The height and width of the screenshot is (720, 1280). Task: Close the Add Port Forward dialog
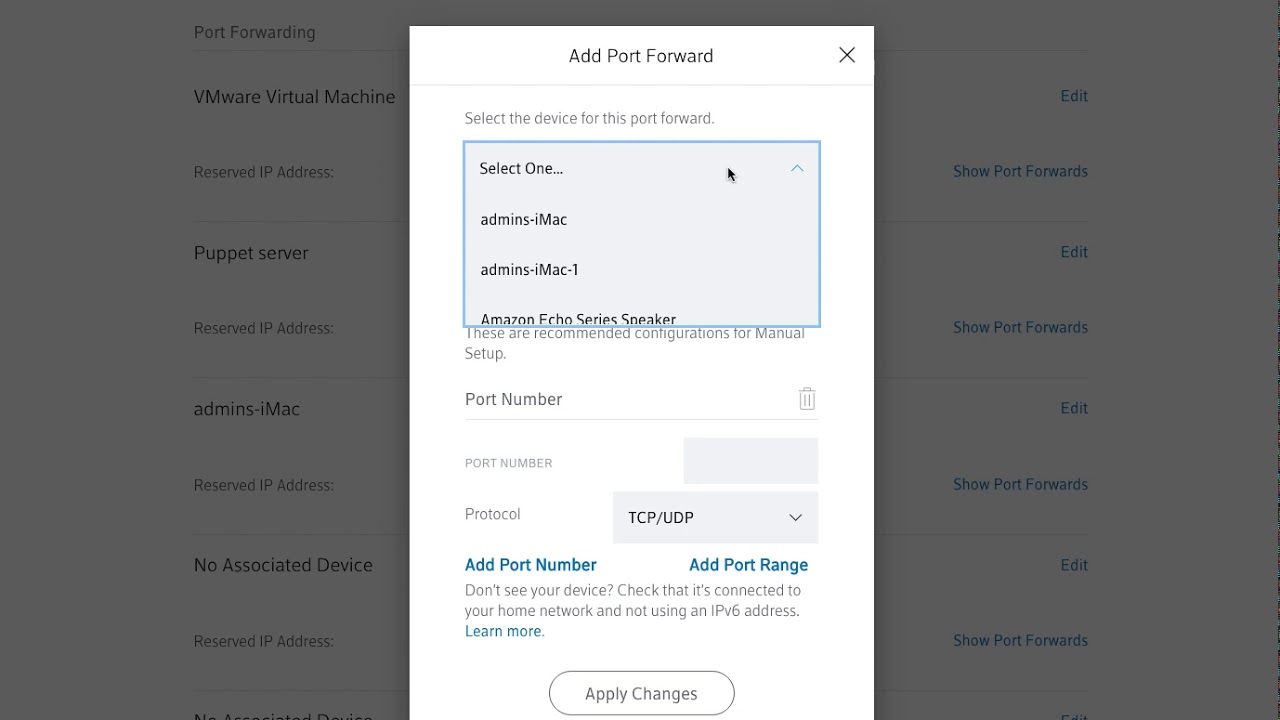[x=847, y=56]
